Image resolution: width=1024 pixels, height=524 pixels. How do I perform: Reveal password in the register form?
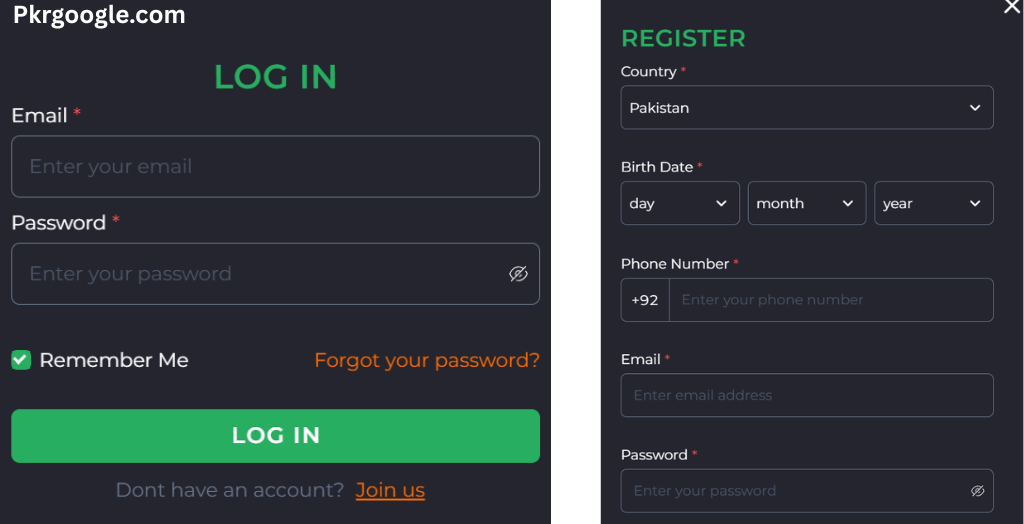coord(978,491)
